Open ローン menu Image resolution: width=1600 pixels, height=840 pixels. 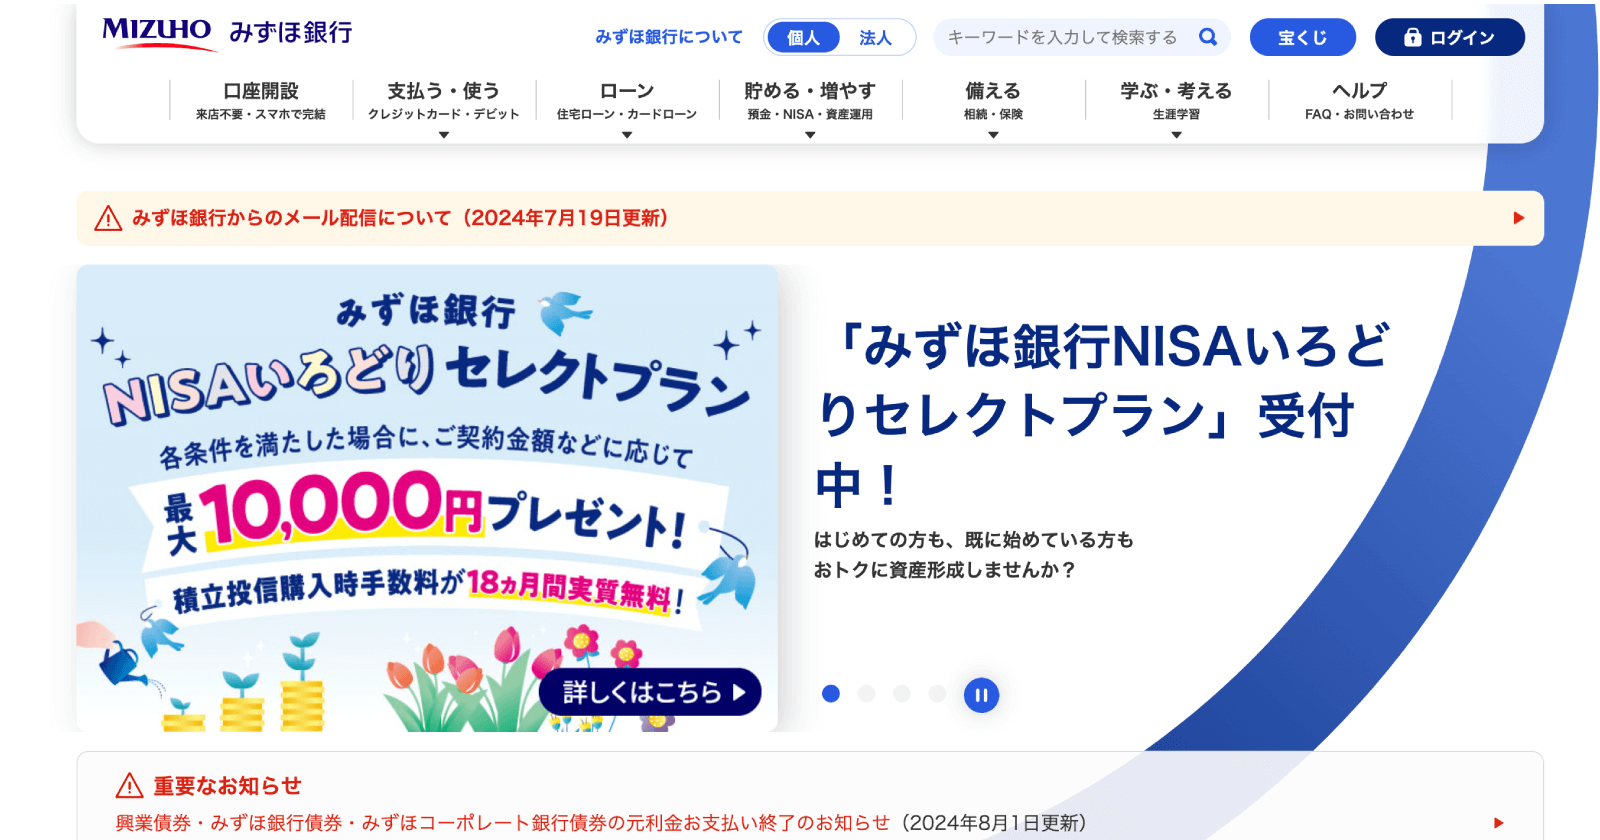[x=627, y=101]
